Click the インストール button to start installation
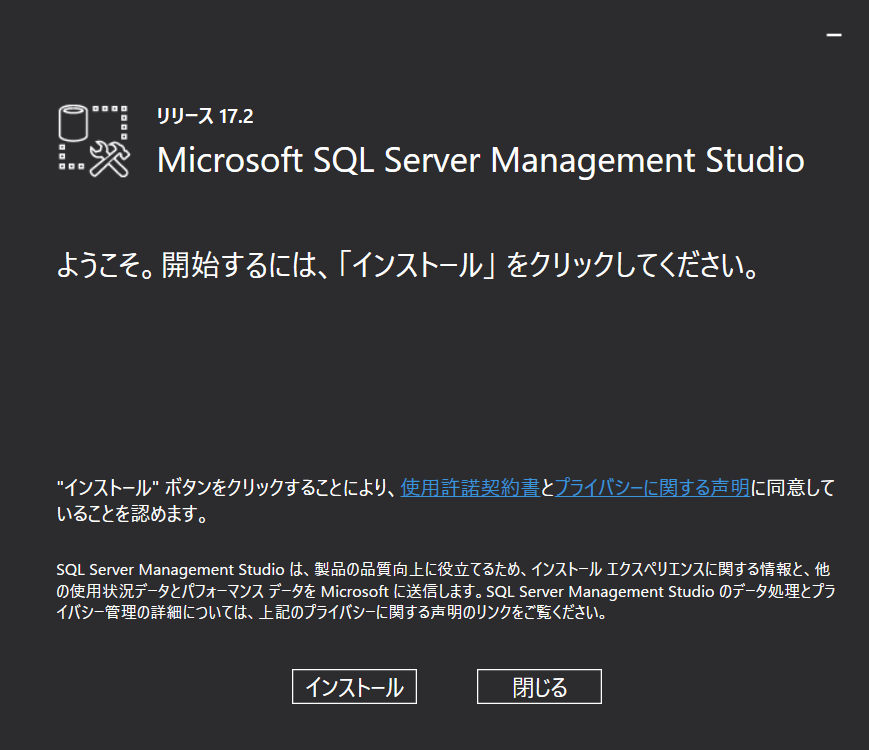 (354, 686)
